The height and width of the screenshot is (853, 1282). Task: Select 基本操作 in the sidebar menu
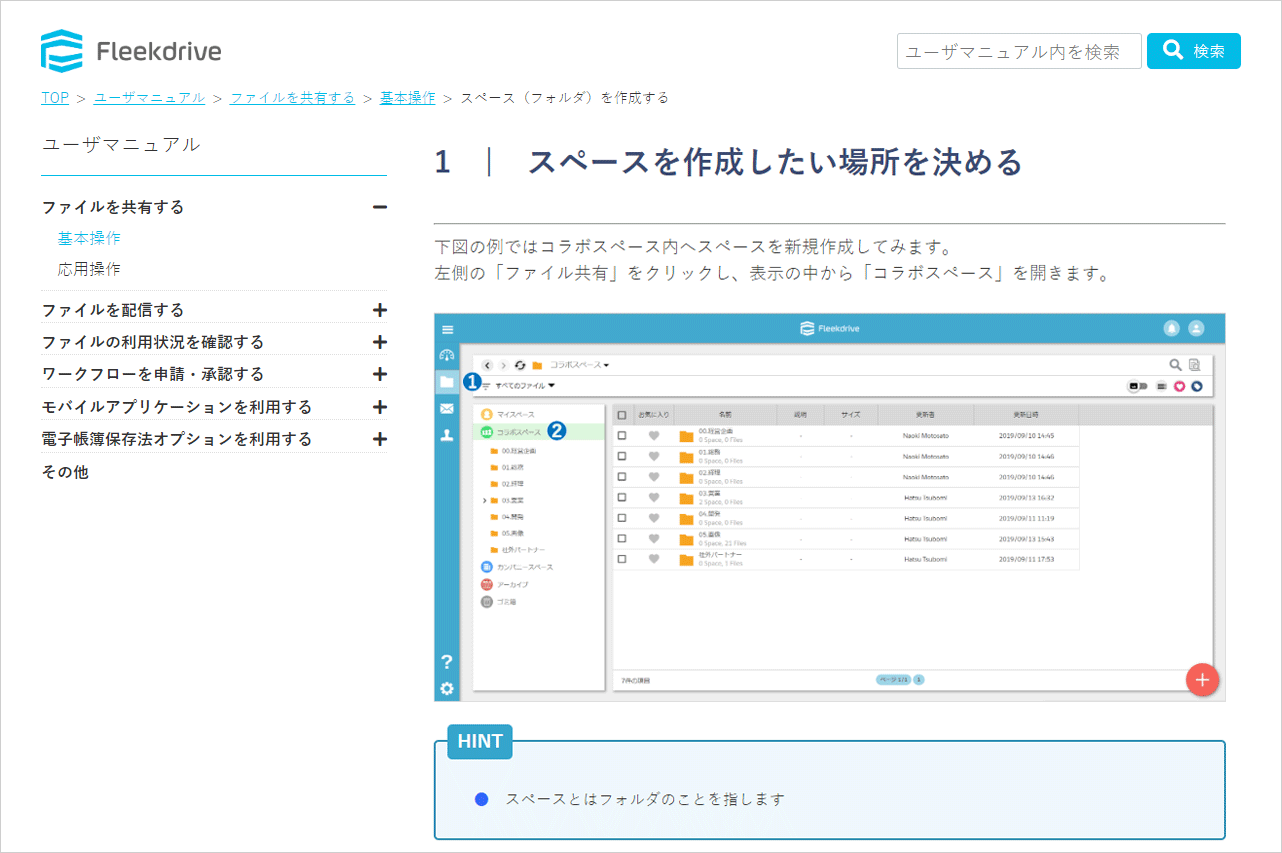pos(89,238)
